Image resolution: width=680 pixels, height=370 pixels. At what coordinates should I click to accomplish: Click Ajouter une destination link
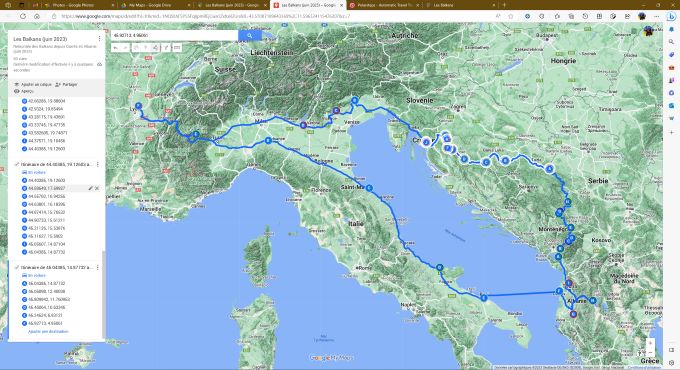pos(49,331)
